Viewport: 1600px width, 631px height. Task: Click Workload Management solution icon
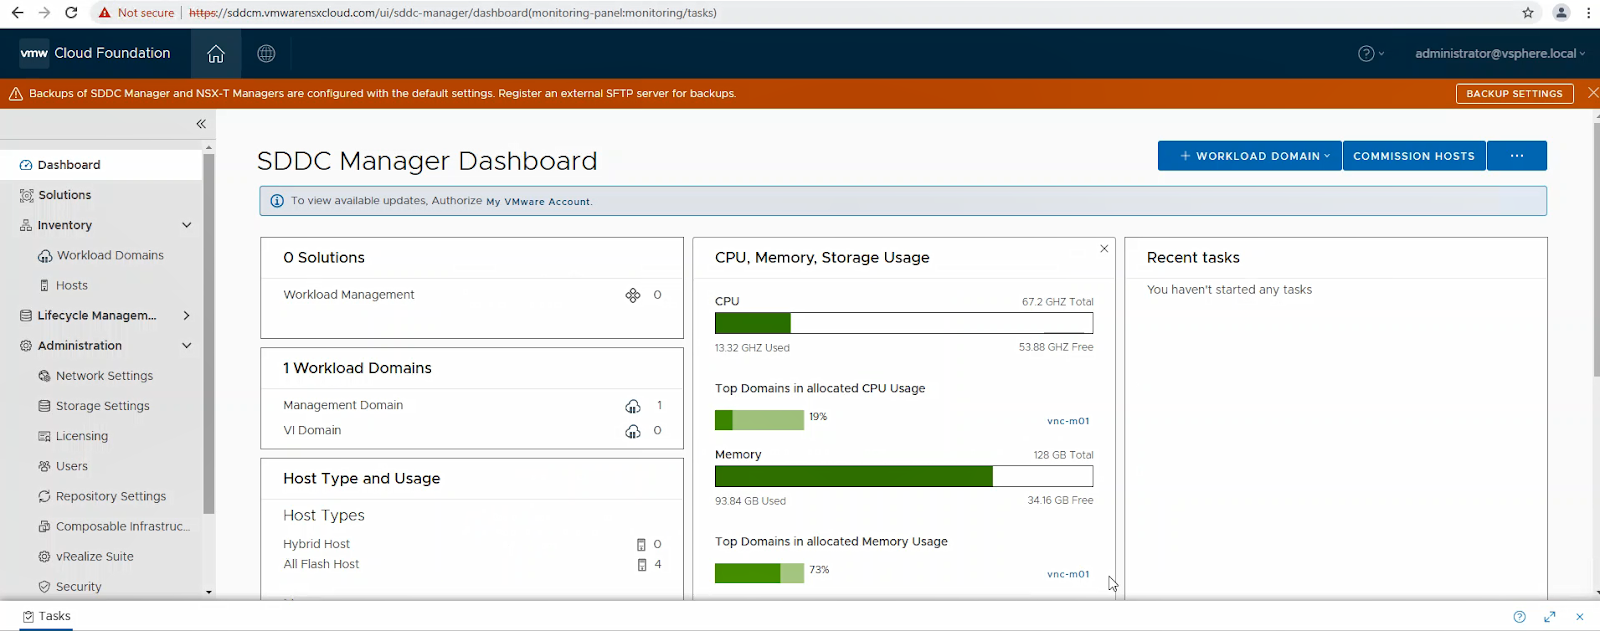pos(633,295)
